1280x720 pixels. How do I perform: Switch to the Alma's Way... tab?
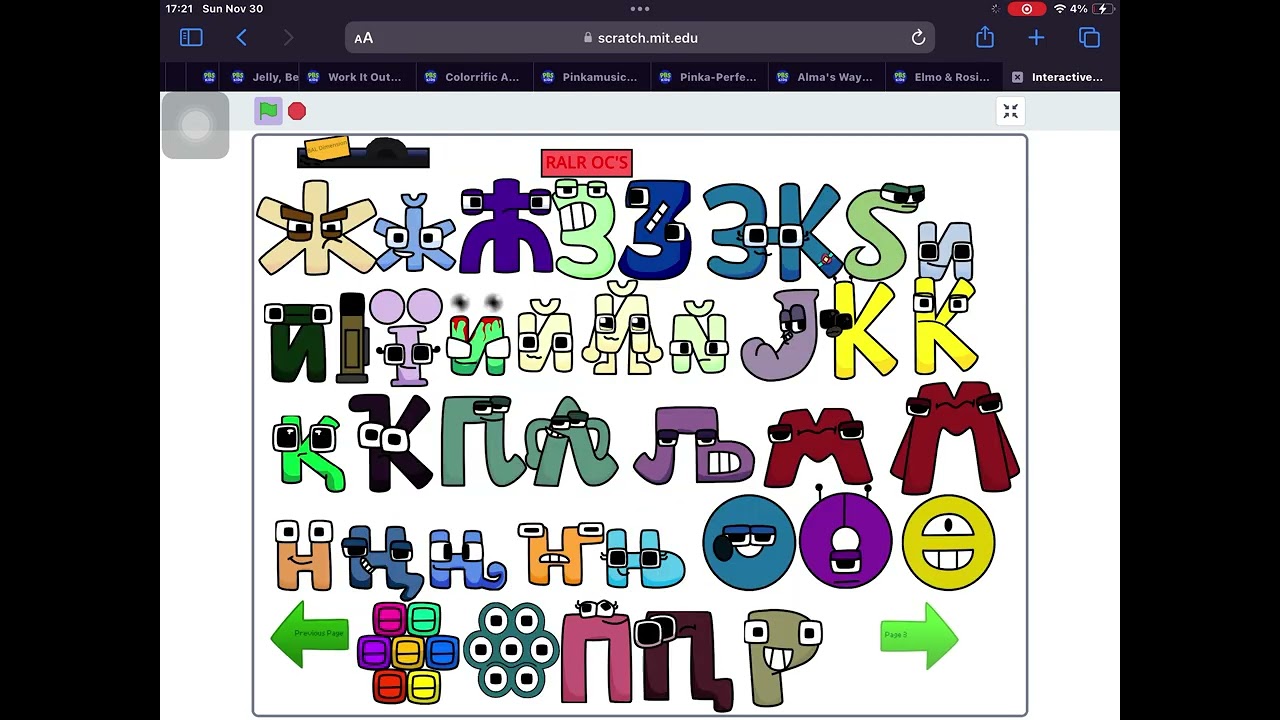[825, 77]
